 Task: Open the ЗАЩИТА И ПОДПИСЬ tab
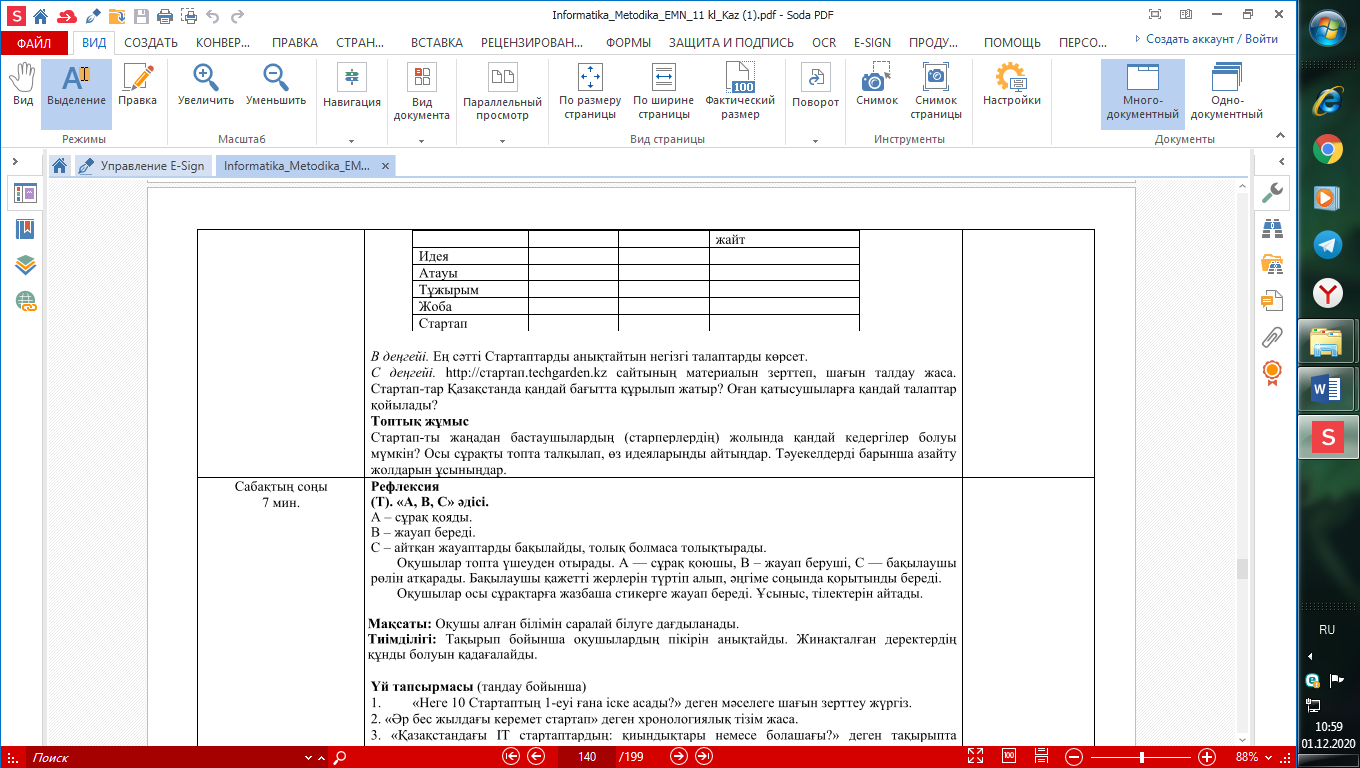click(x=731, y=43)
